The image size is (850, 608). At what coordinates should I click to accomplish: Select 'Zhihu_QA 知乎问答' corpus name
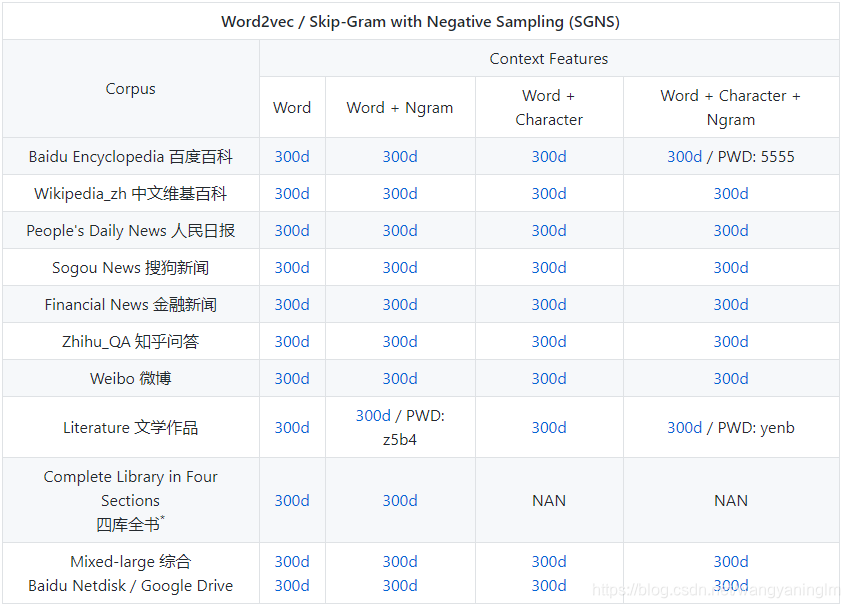(130, 341)
